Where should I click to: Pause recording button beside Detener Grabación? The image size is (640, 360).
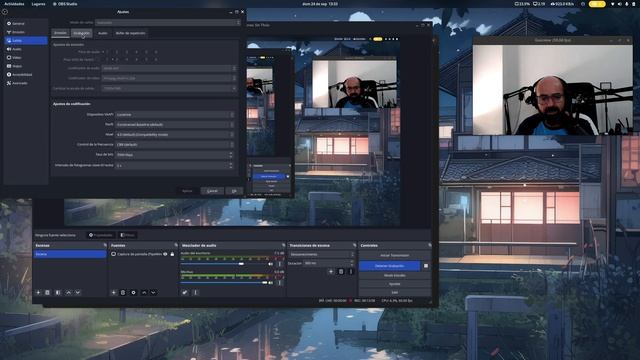click(x=426, y=266)
